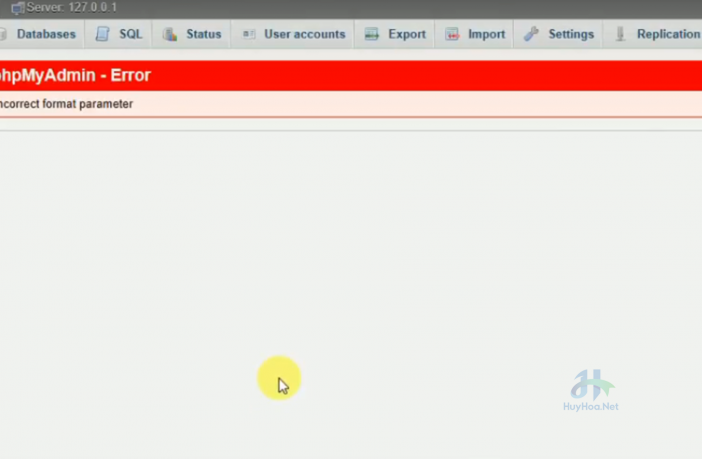
Task: Select the Status tab label
Action: click(203, 34)
